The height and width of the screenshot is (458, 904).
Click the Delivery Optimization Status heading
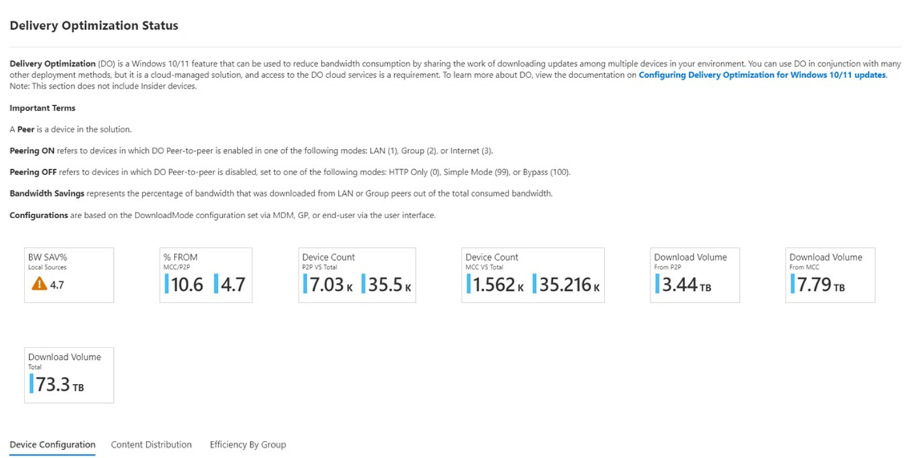tap(94, 25)
